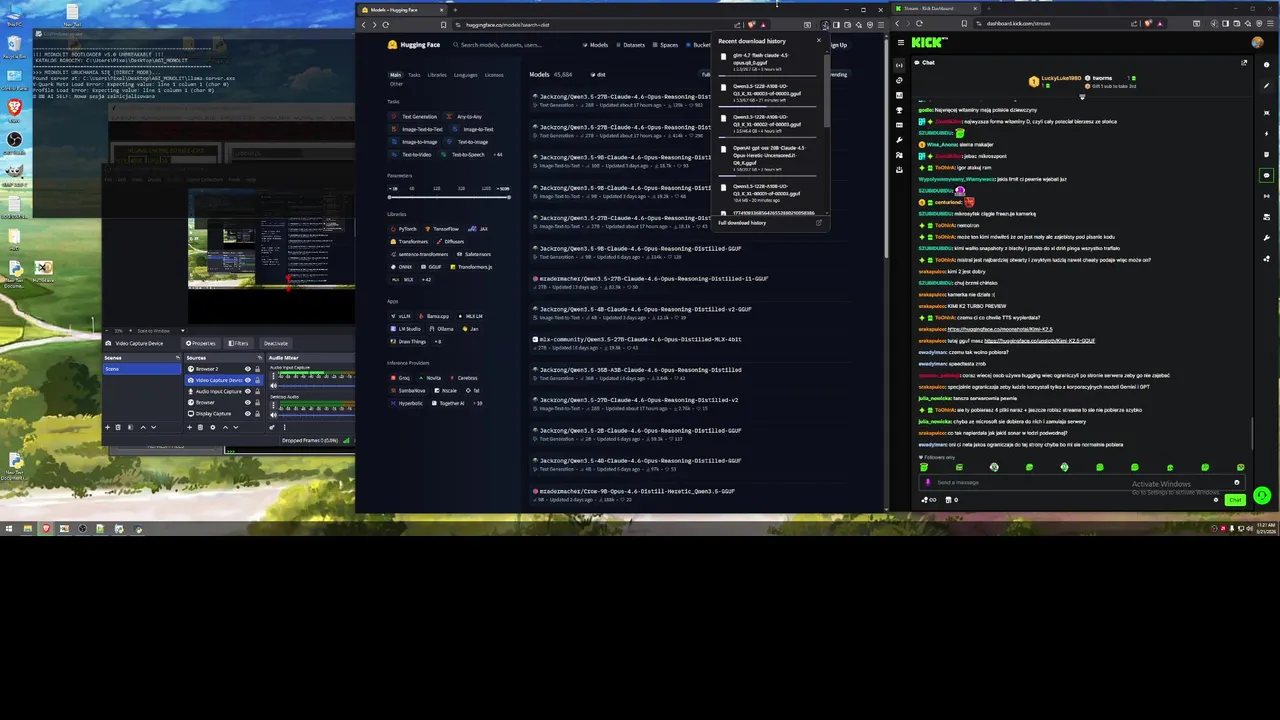The width and height of the screenshot is (1280, 720).
Task: Toggle visibility of Audio Input Capture source
Action: coord(248,391)
